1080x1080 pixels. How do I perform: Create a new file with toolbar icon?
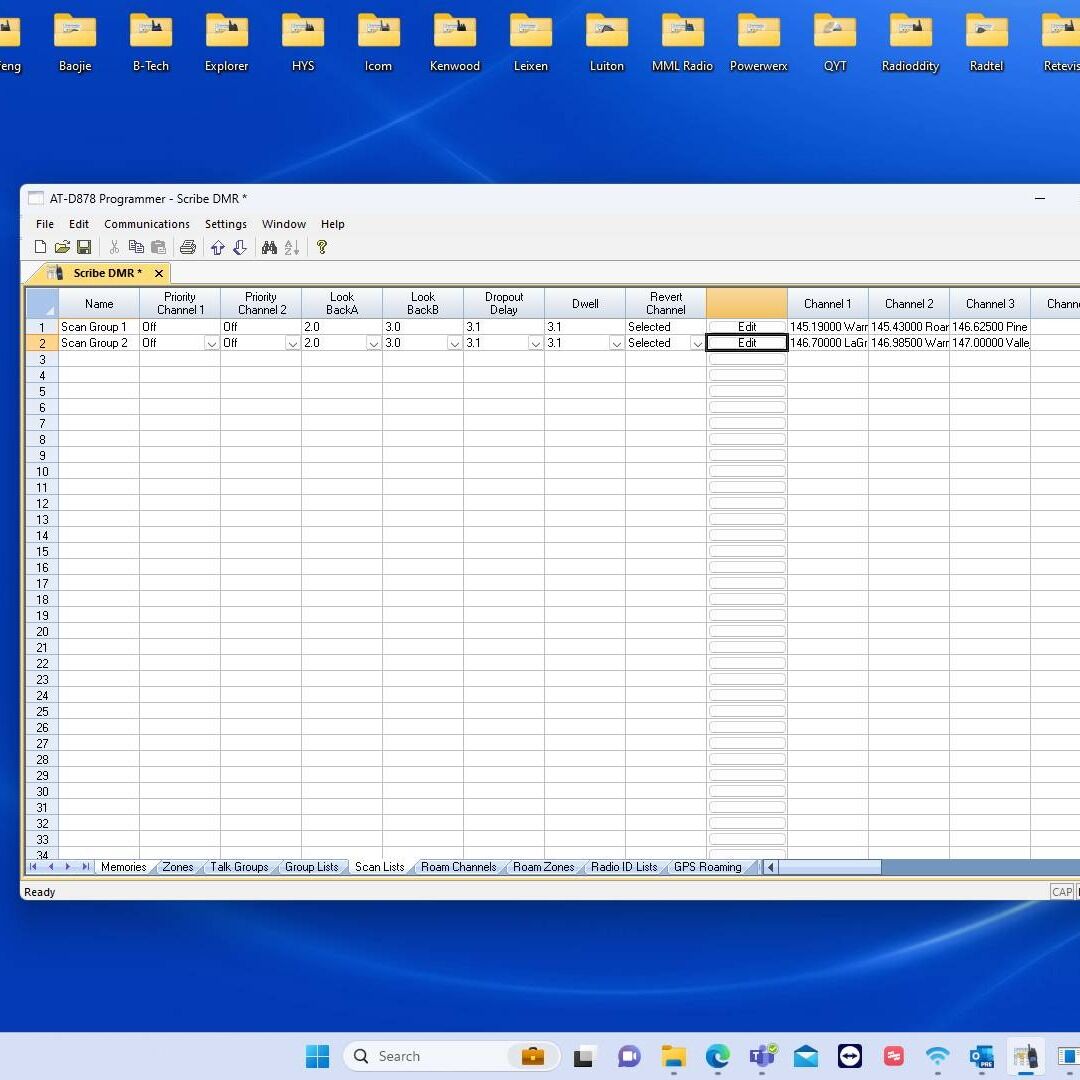[x=41, y=247]
